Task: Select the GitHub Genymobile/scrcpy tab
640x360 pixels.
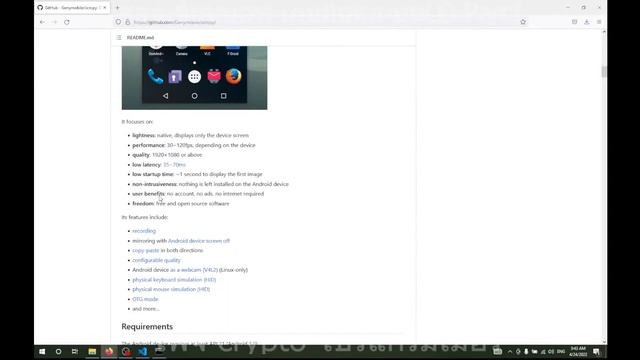Action: coord(71,8)
